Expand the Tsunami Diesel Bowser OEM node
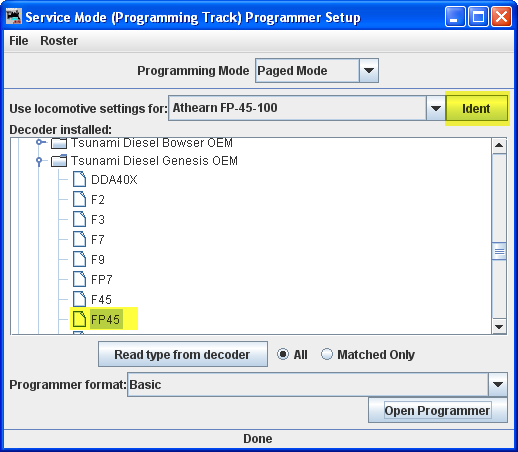Screen dimensions: 518x452 coord(39,142)
